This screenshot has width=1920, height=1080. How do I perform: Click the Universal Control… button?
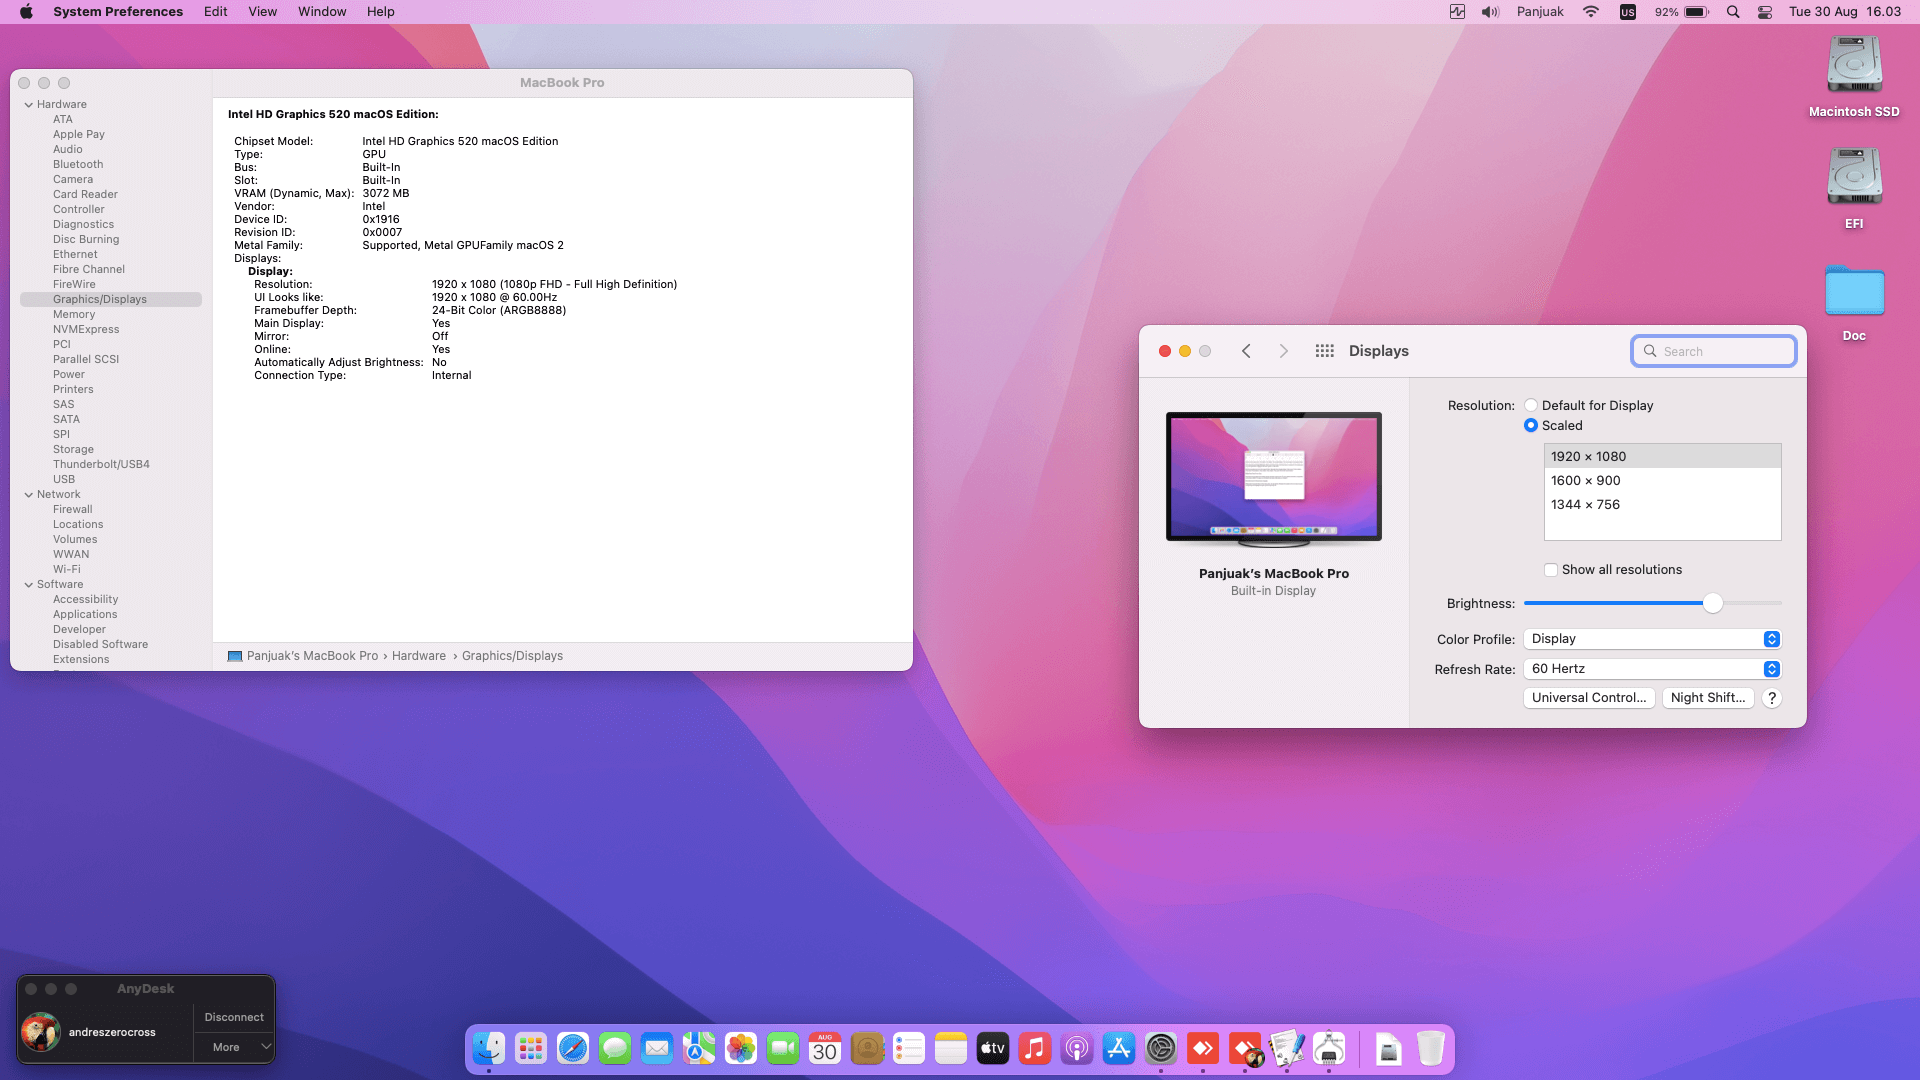pyautogui.click(x=1589, y=698)
